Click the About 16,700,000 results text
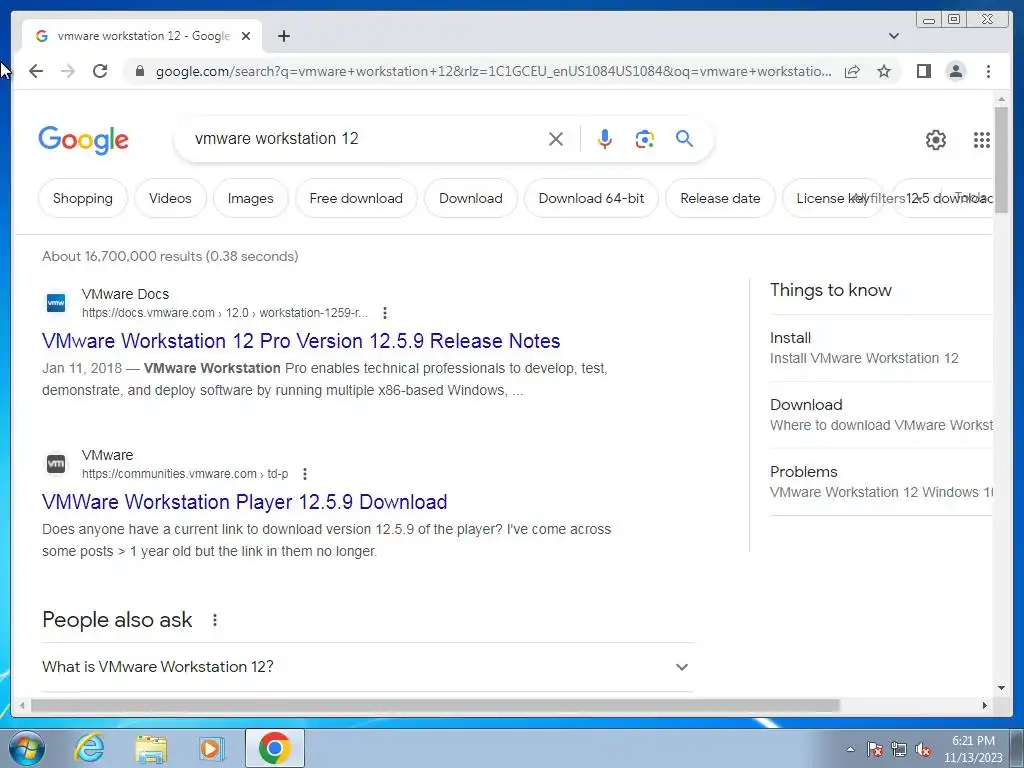This screenshot has width=1024, height=768. pos(170,256)
